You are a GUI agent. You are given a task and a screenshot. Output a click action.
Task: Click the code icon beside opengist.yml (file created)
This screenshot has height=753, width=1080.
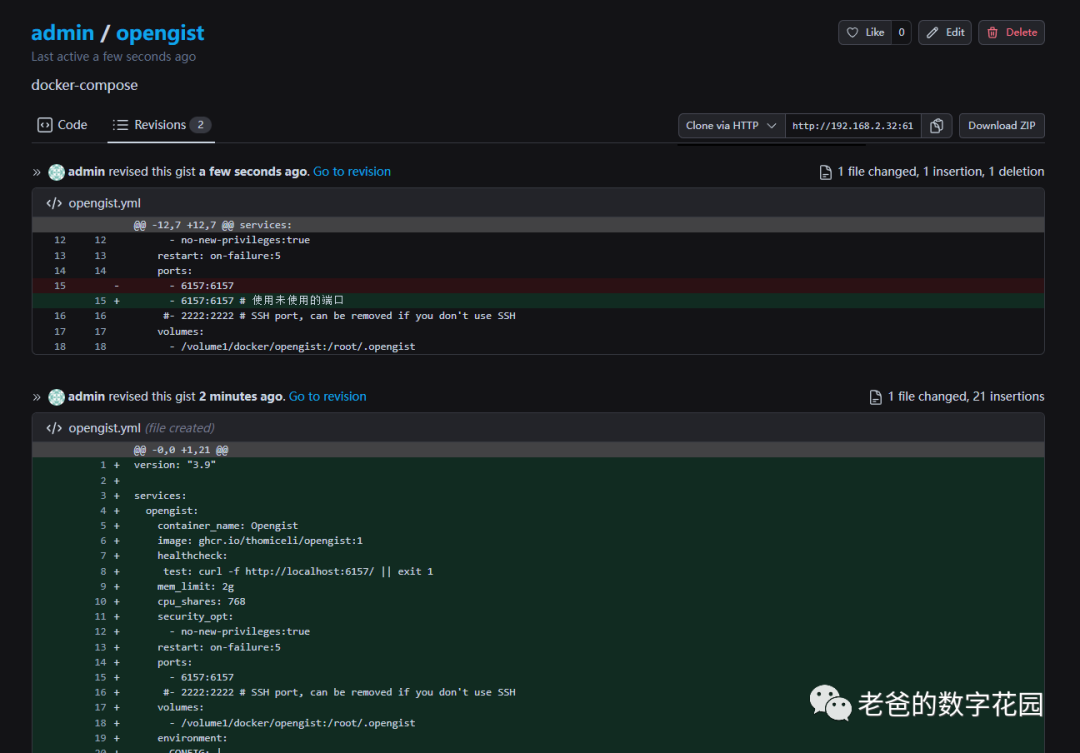(x=54, y=428)
